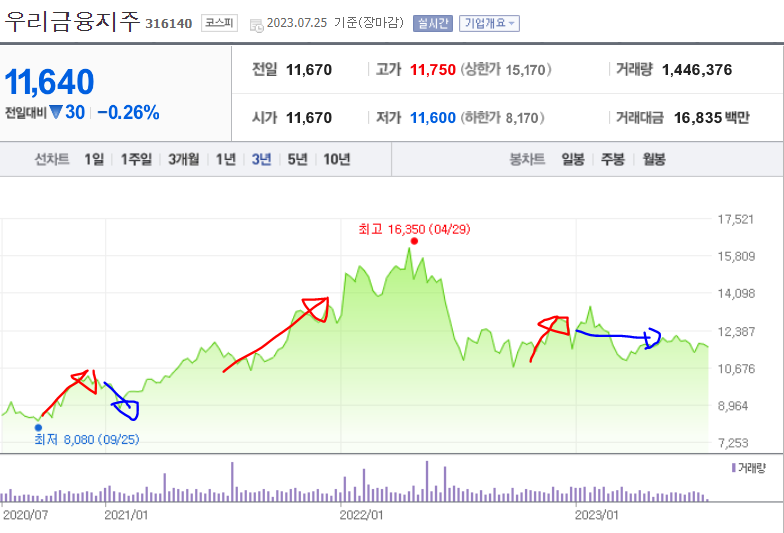This screenshot has height=533, width=784.
Task: Click the calendar icon beside 2023.07.25
Action: pyautogui.click(x=256, y=26)
